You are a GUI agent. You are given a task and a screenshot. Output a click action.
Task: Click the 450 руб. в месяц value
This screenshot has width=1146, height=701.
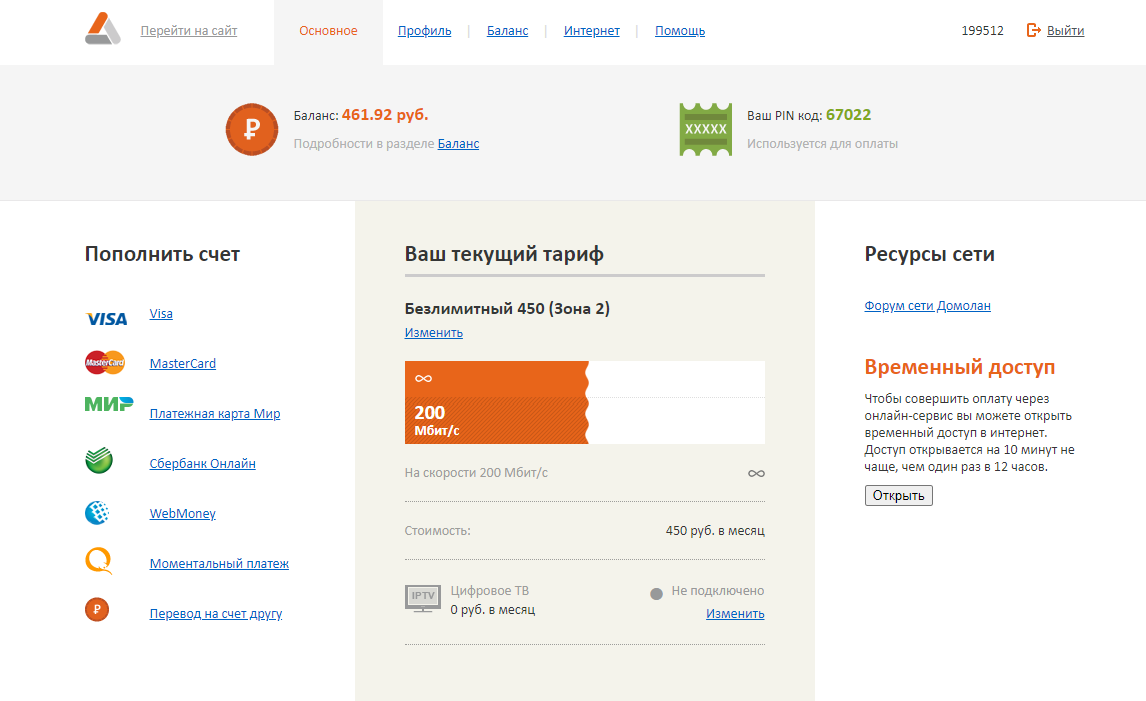click(x=715, y=531)
